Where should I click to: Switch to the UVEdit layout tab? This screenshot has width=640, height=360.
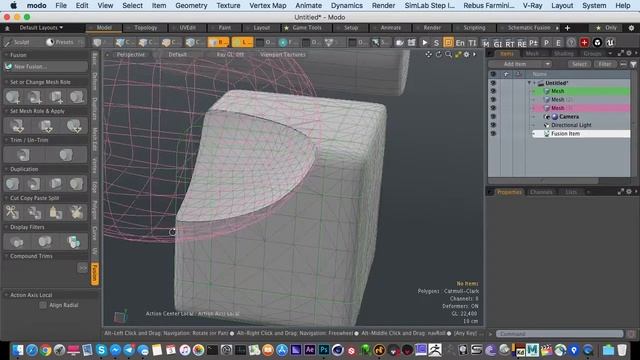click(x=187, y=28)
